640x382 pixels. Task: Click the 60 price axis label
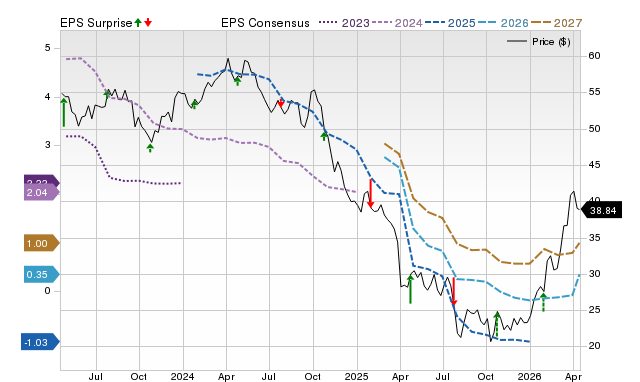594,56
